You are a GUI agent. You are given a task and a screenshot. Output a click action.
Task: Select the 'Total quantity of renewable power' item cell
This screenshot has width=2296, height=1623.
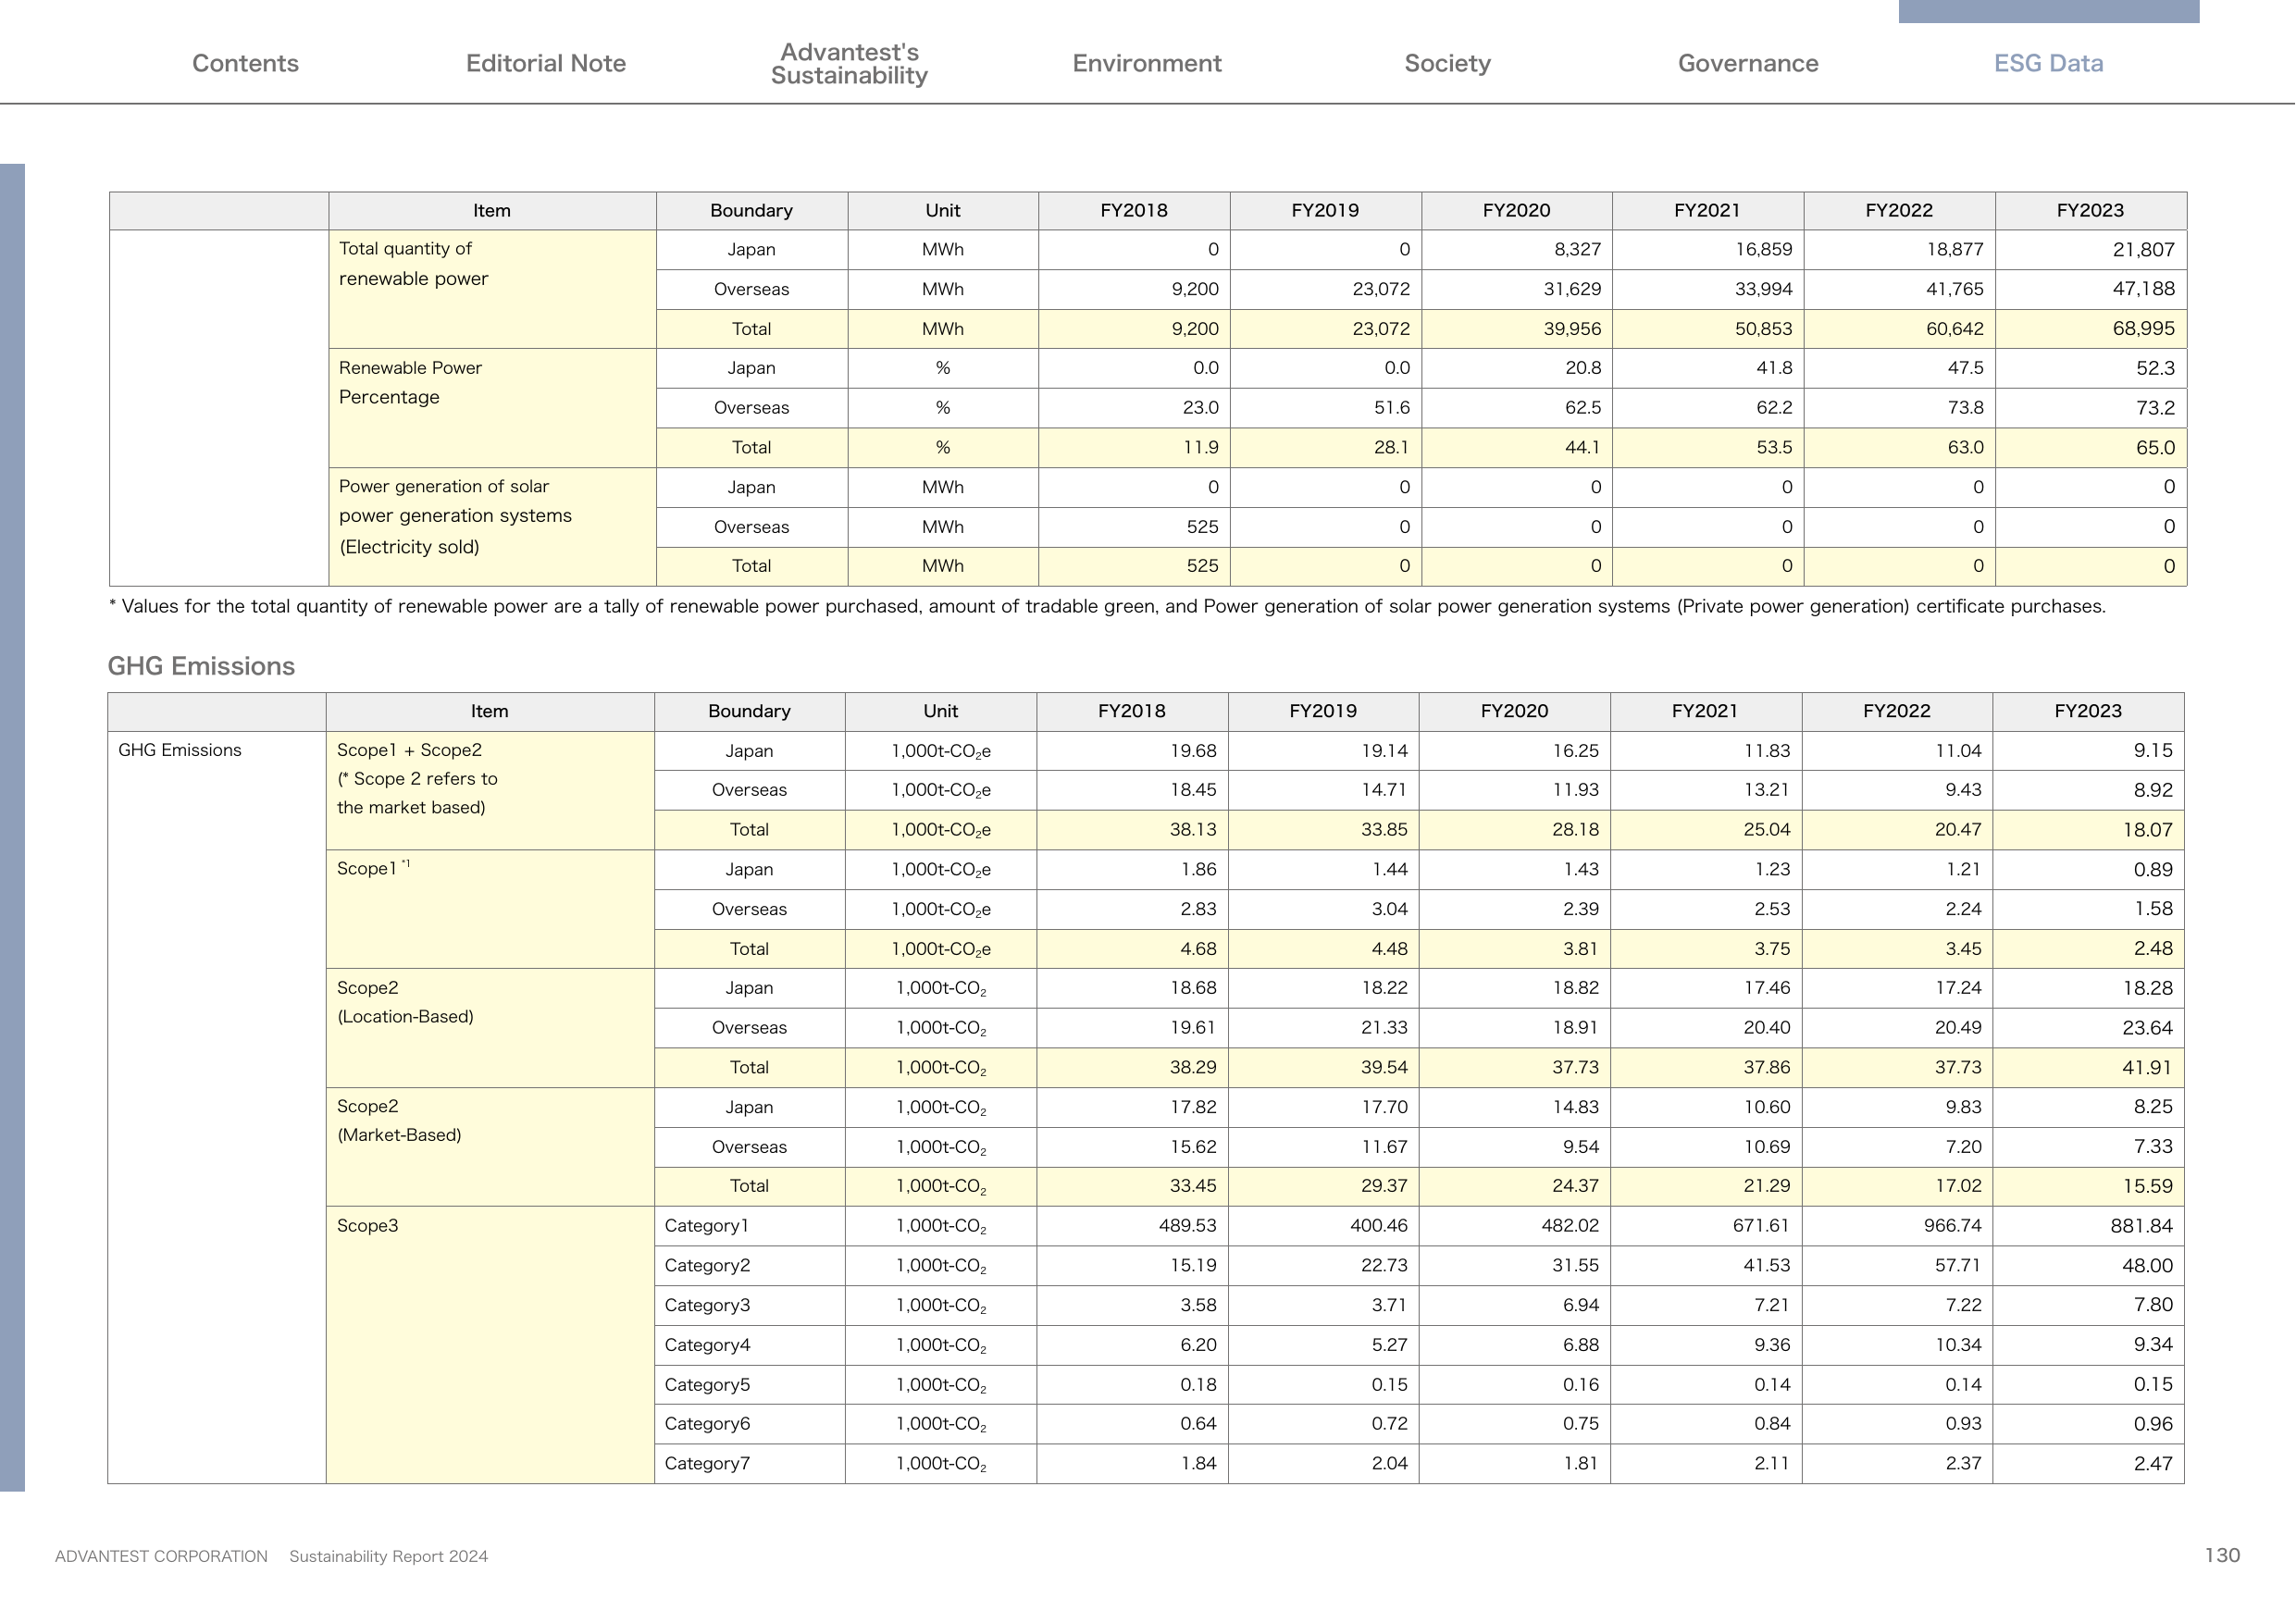(x=492, y=289)
